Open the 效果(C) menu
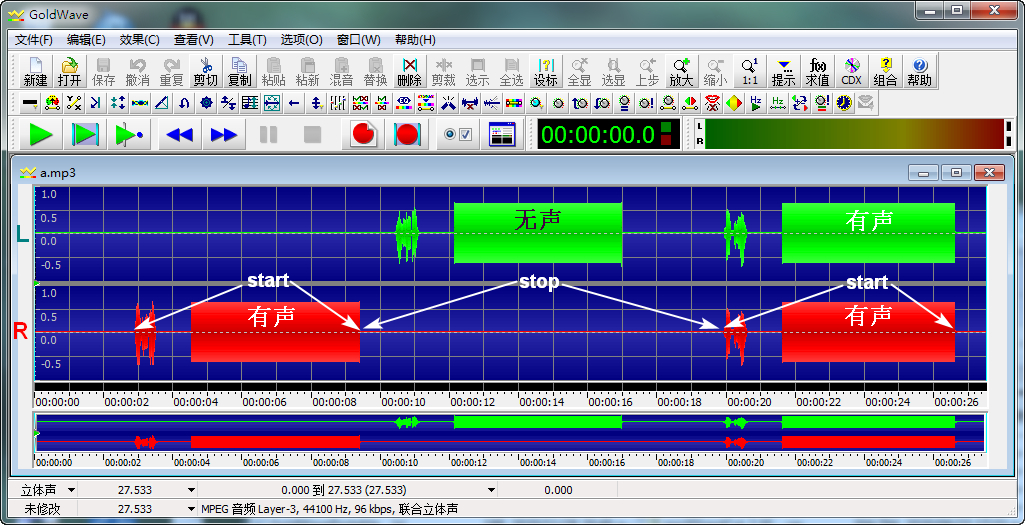This screenshot has height=525, width=1025. [139, 40]
